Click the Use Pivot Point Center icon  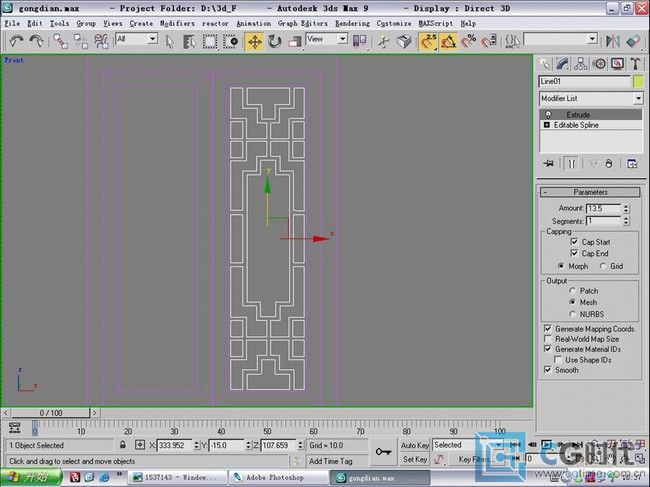360,41
